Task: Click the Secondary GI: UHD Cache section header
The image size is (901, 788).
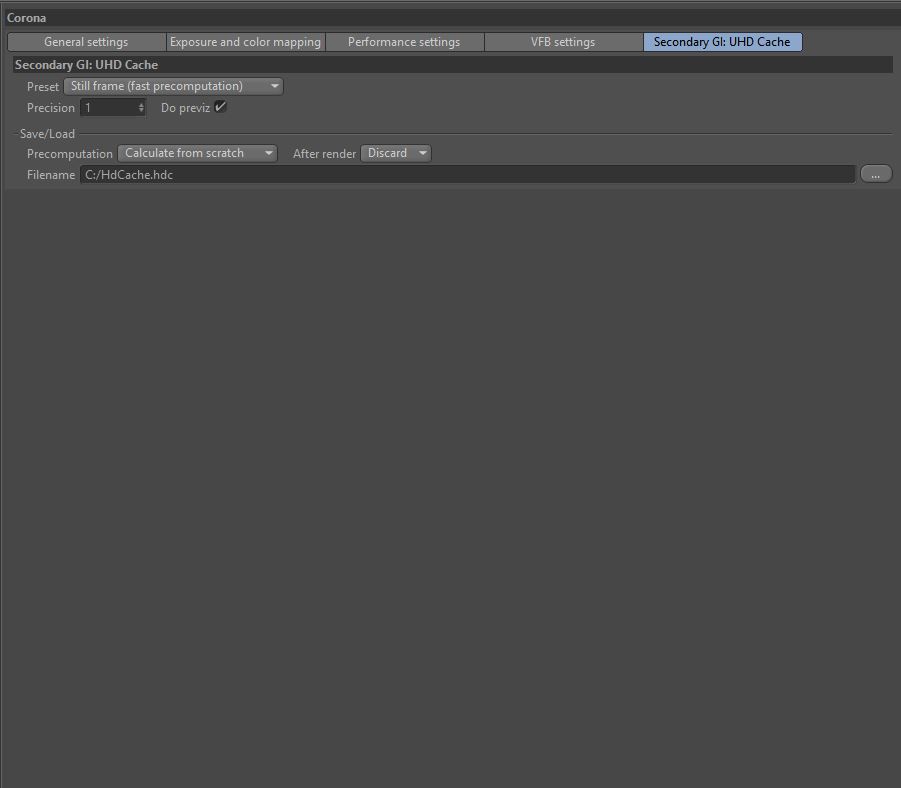Action: click(x=453, y=64)
